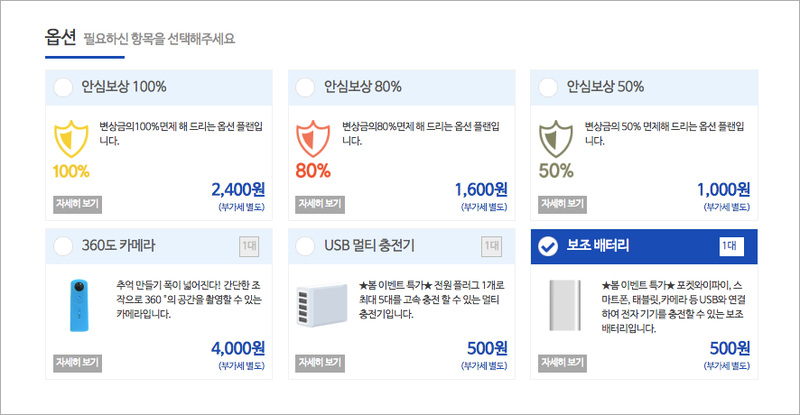Click 자세히 보기 under 안심보상 50%
800x415 pixels.
(563, 204)
